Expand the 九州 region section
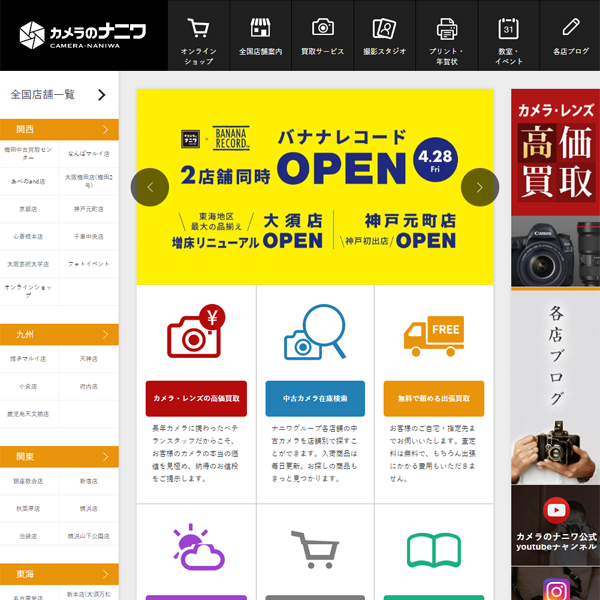Viewport: 600px width, 600px height. click(59, 334)
